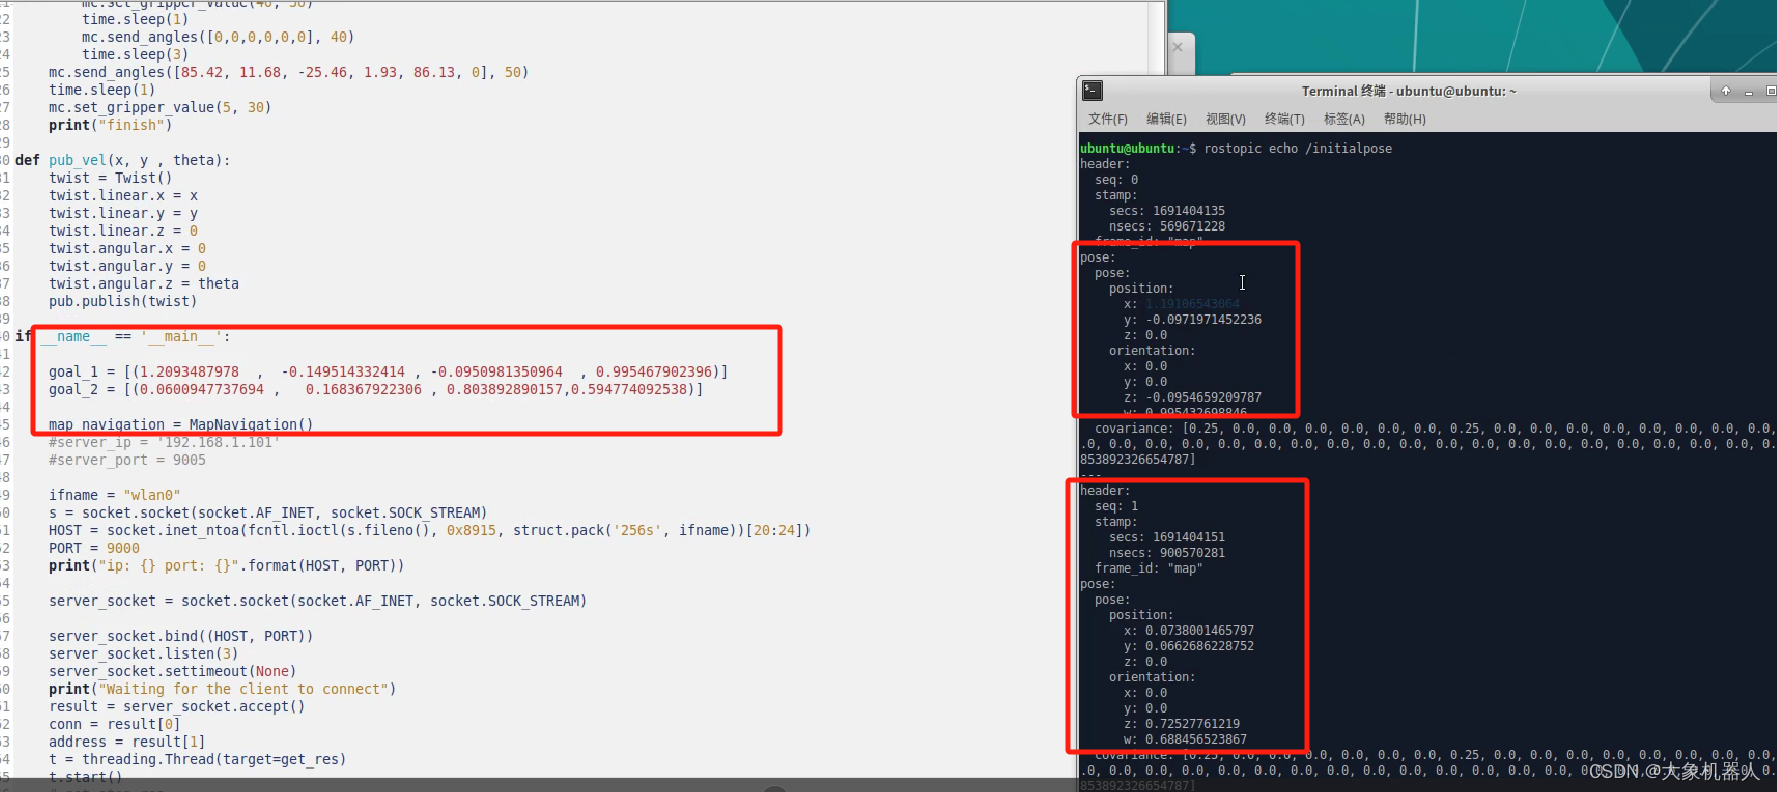Click the shade (up arrow) button on the Terminal titlebar

coord(1725,91)
